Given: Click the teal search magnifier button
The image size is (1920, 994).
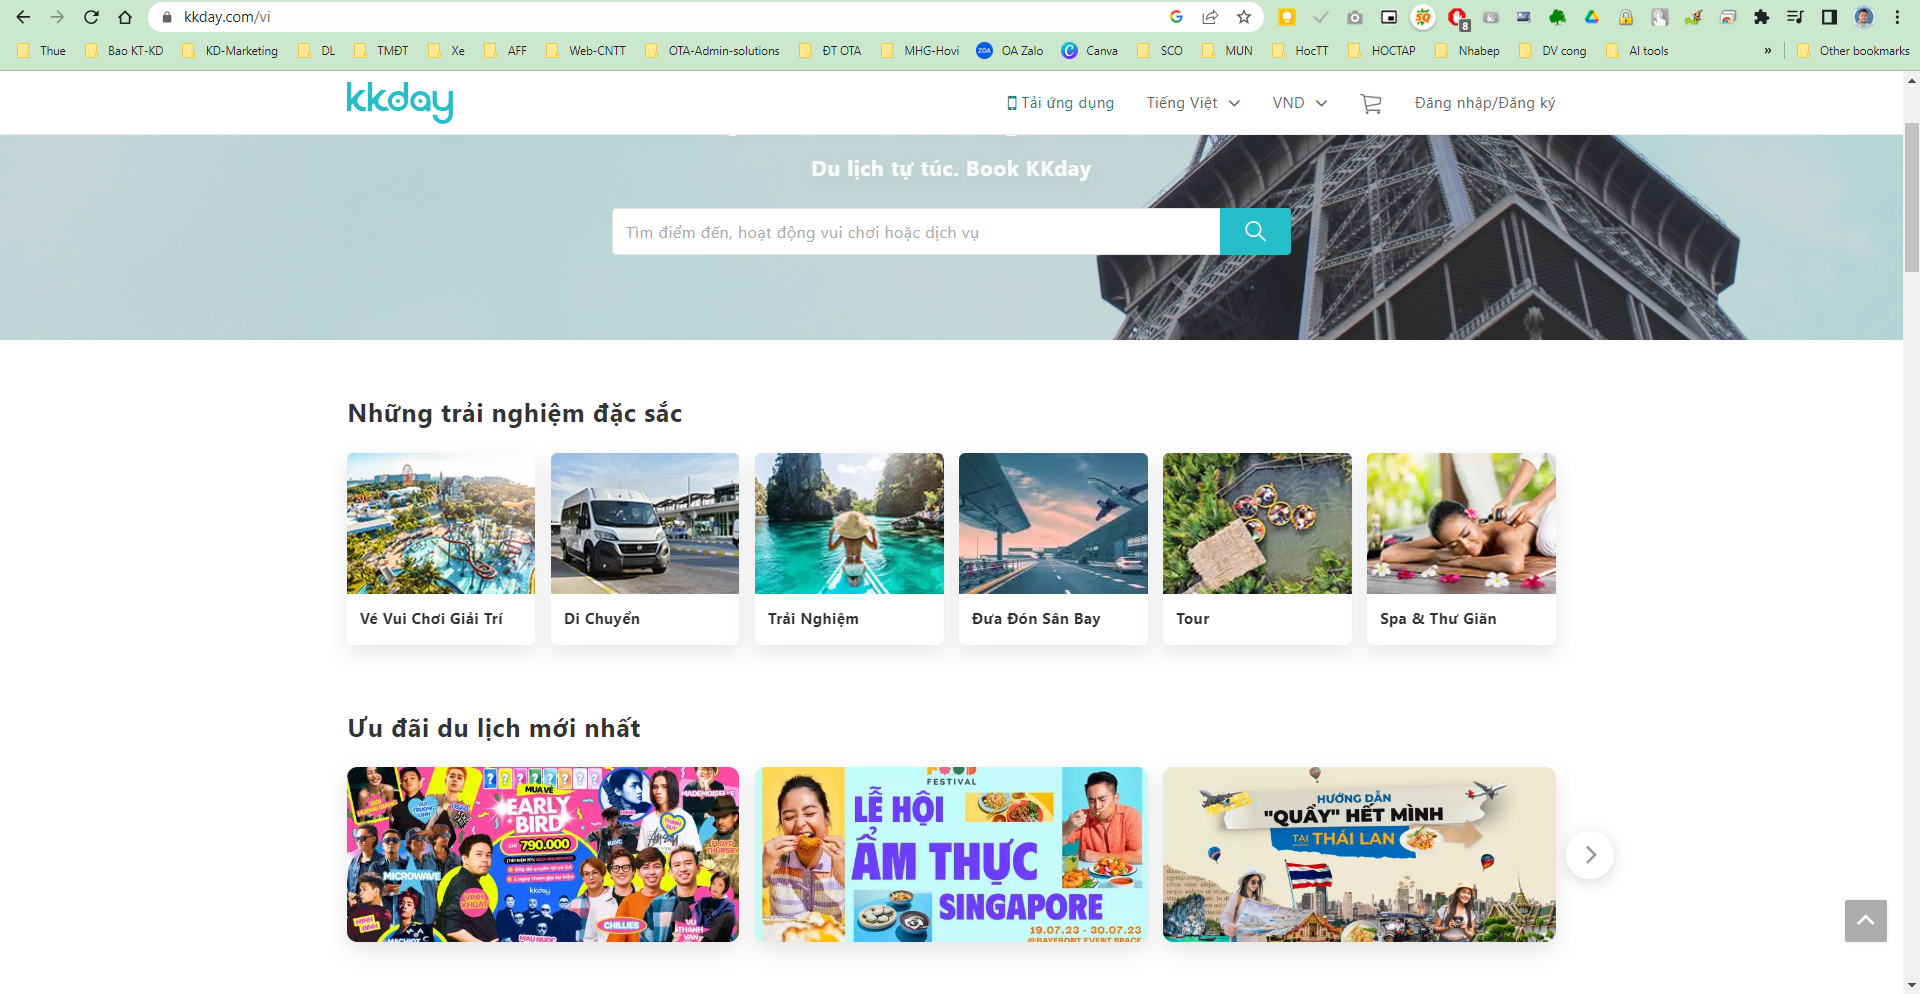Looking at the screenshot, I should pos(1255,231).
